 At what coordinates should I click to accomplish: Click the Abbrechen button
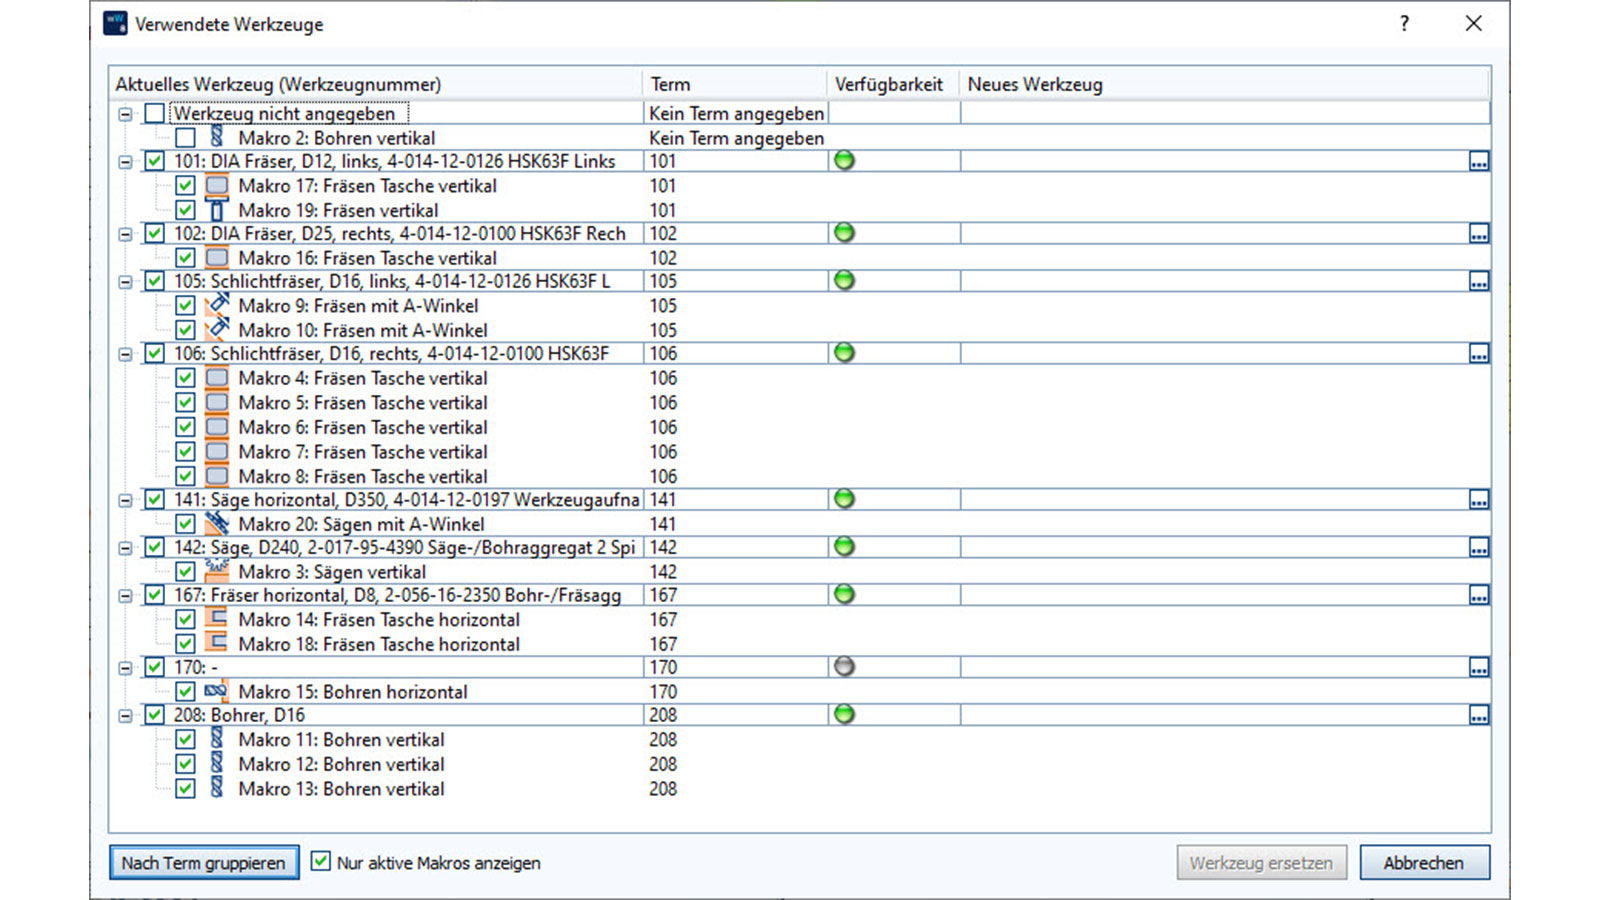(1423, 862)
